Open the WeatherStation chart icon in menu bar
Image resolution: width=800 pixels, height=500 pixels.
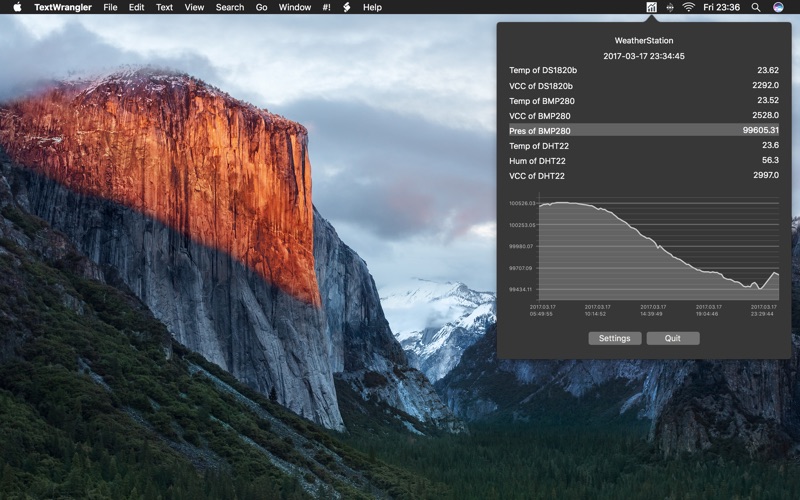651,7
